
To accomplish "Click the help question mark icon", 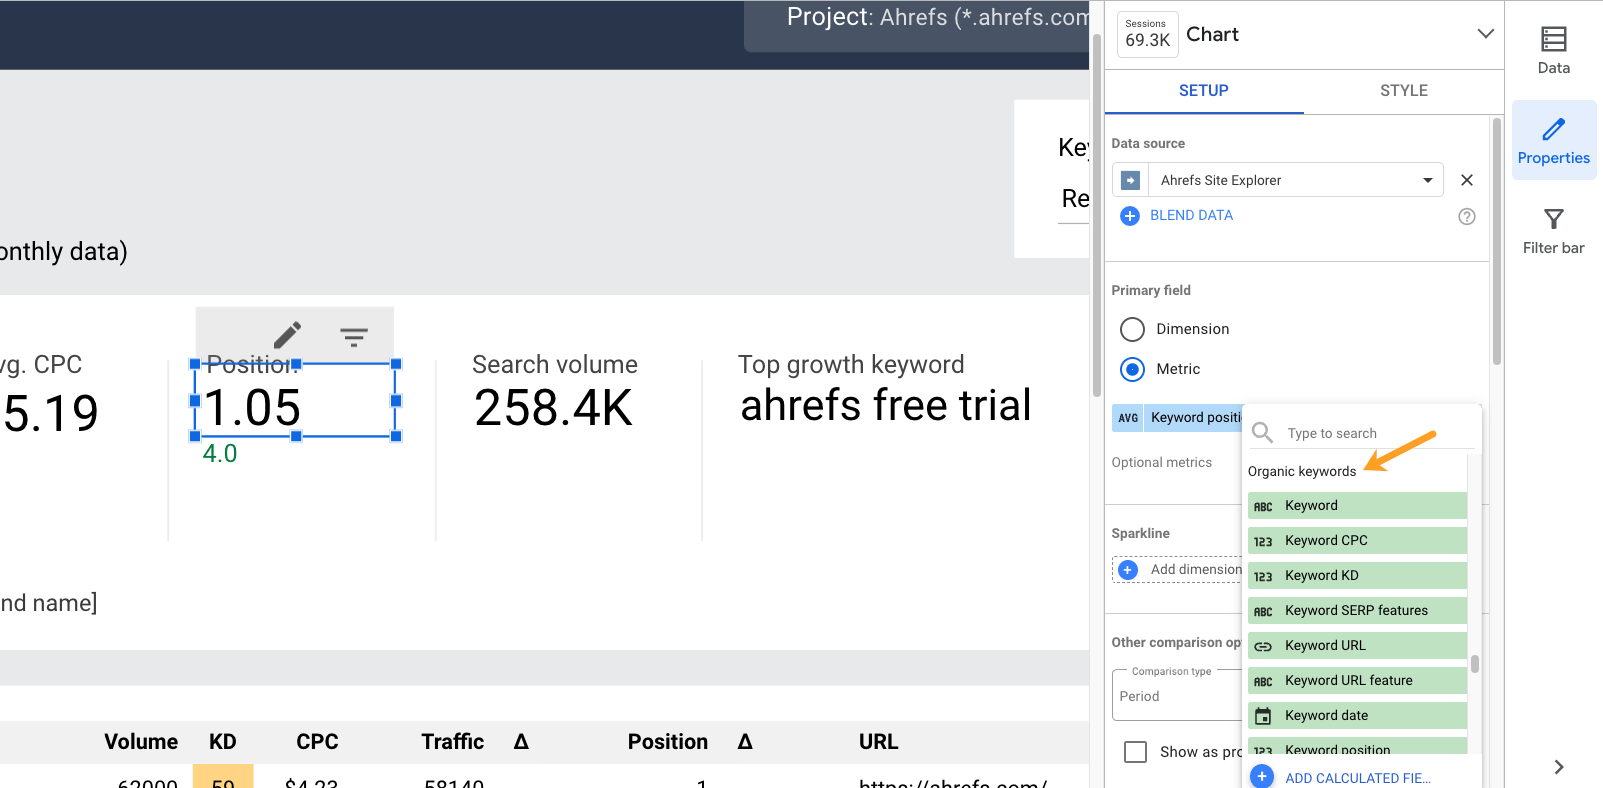I will pos(1466,216).
